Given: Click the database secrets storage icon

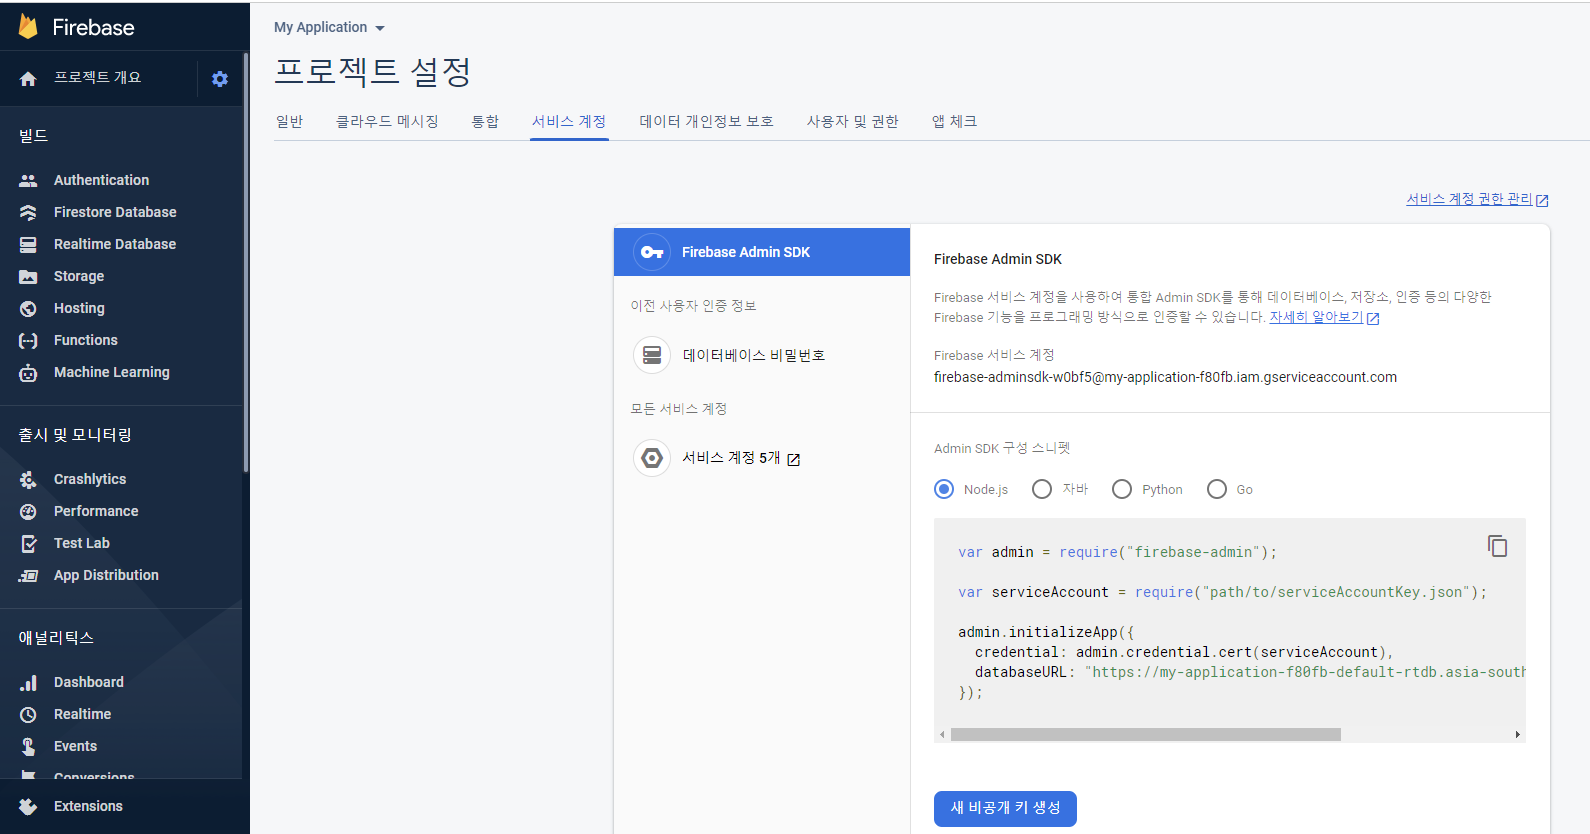Looking at the screenshot, I should coord(652,355).
